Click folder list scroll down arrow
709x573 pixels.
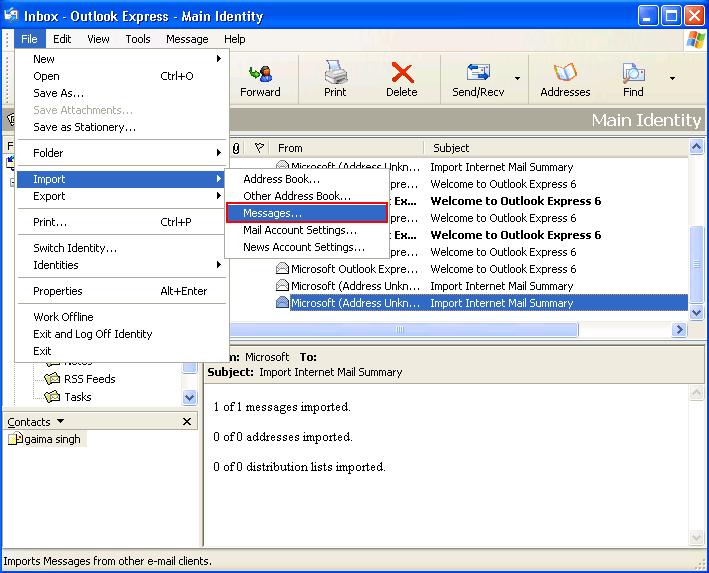(189, 397)
